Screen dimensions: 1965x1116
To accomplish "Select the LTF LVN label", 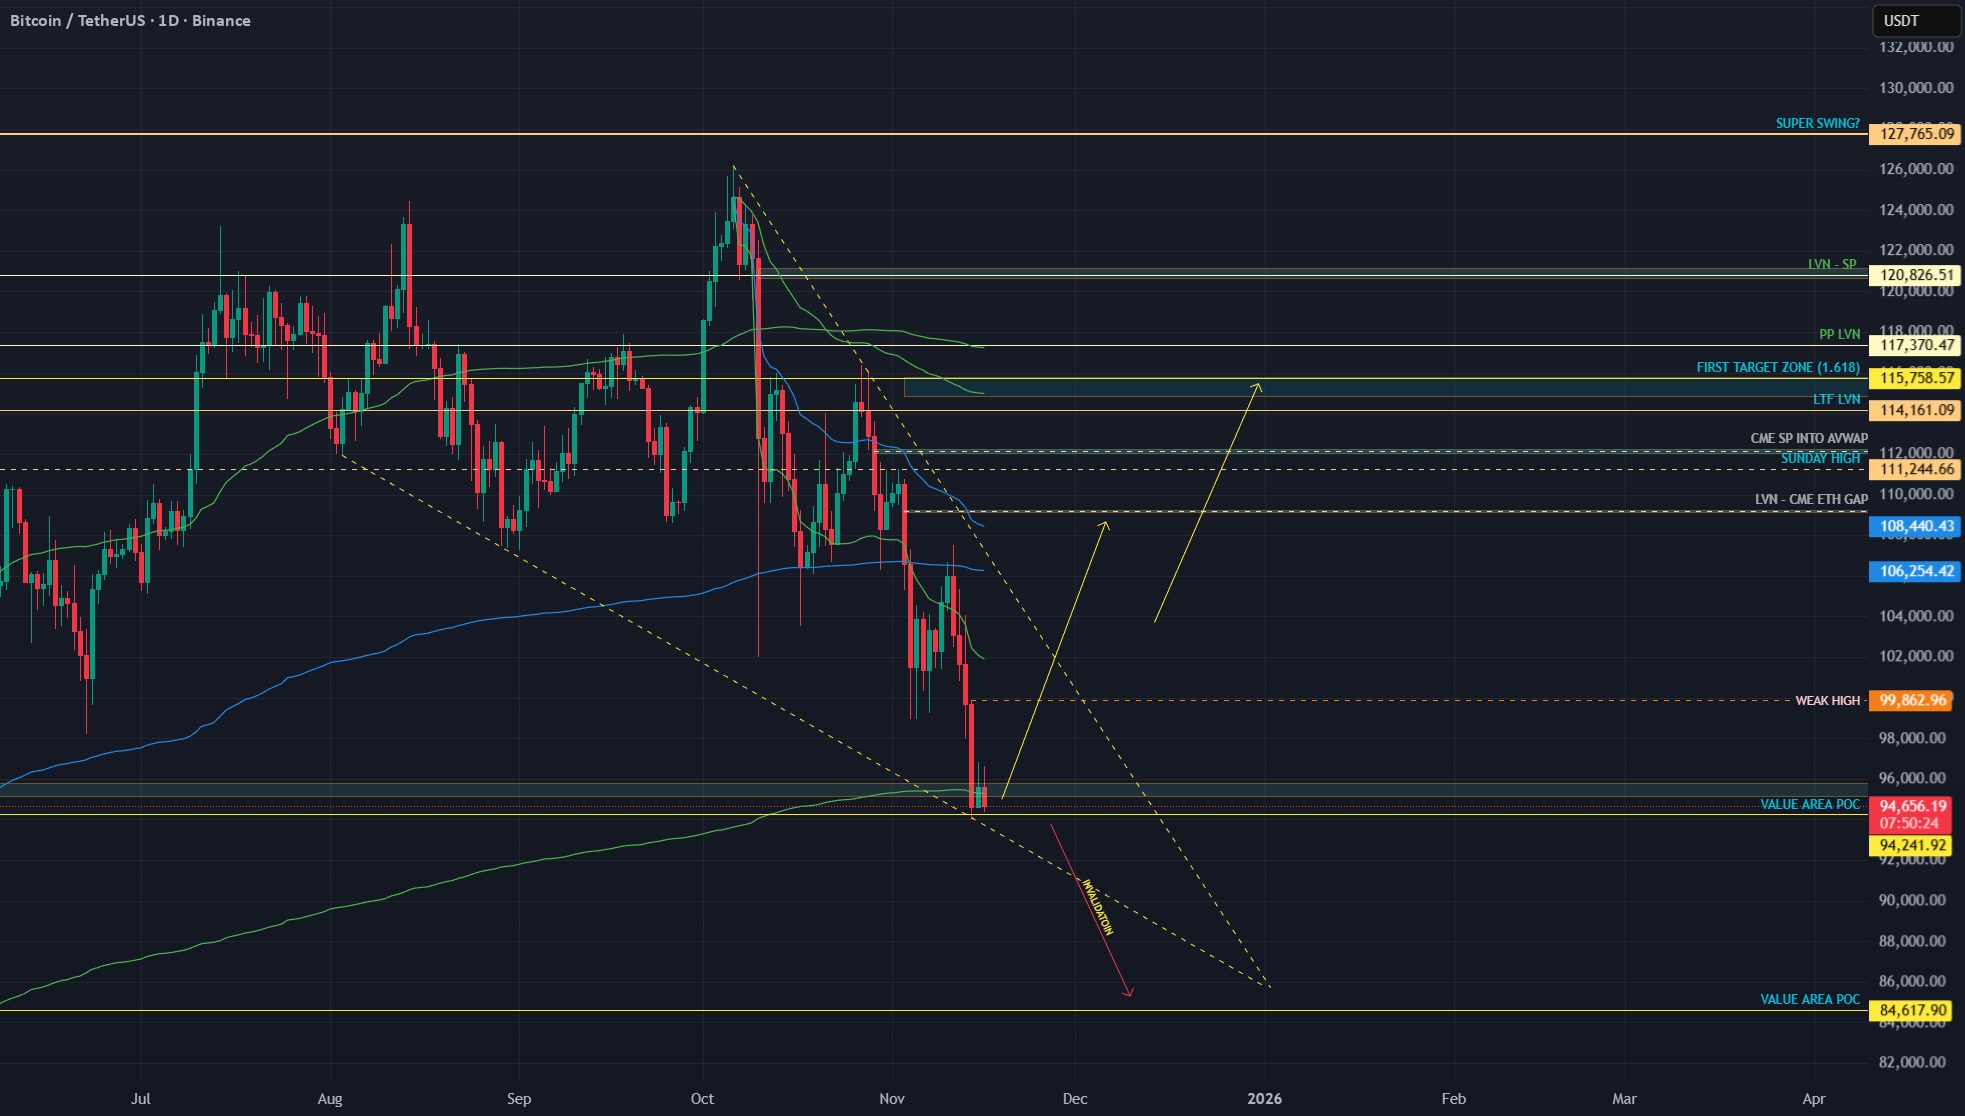I will tap(1836, 399).
